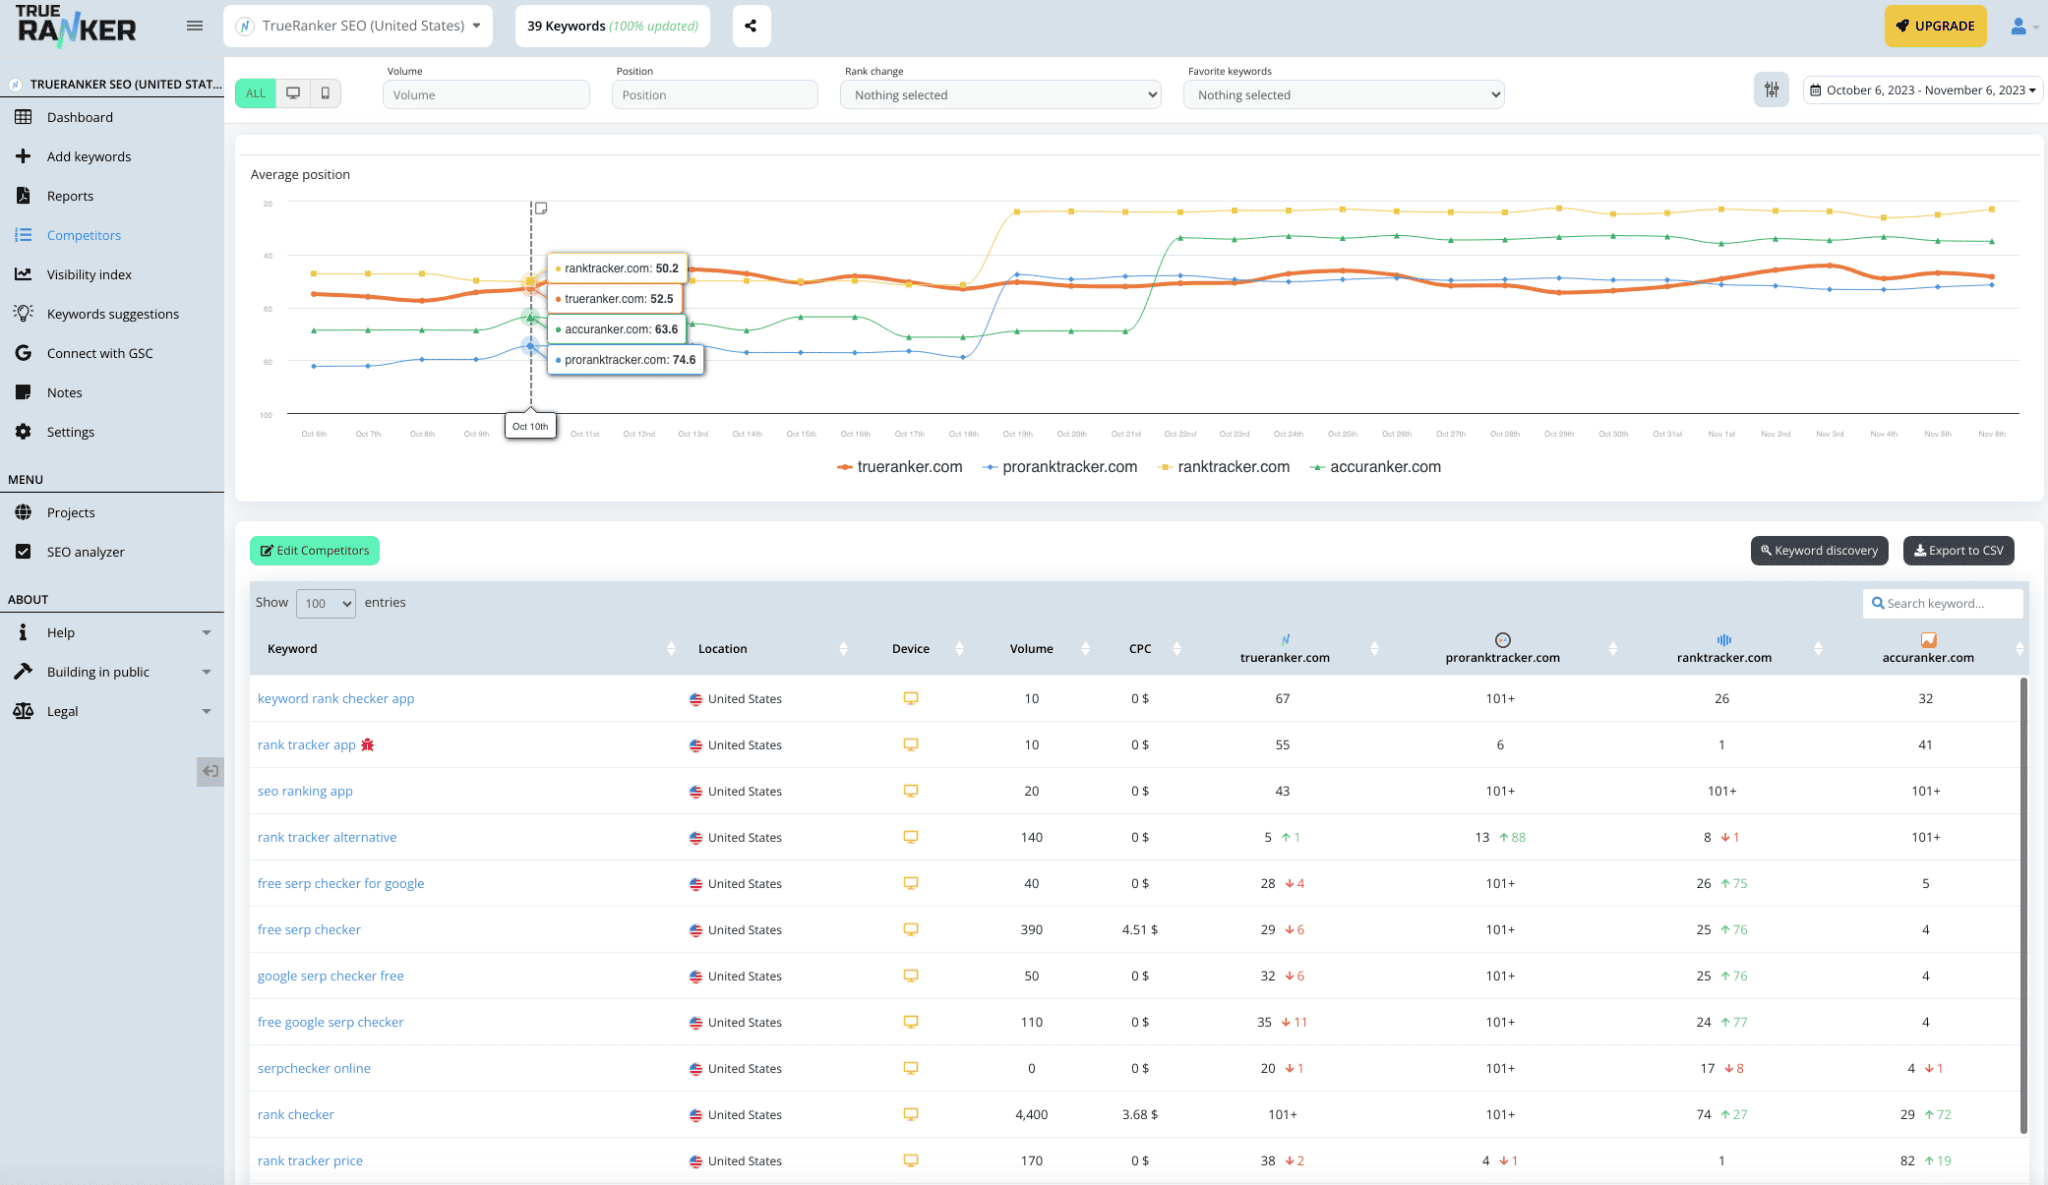Open Keywords suggestions page

[113, 313]
